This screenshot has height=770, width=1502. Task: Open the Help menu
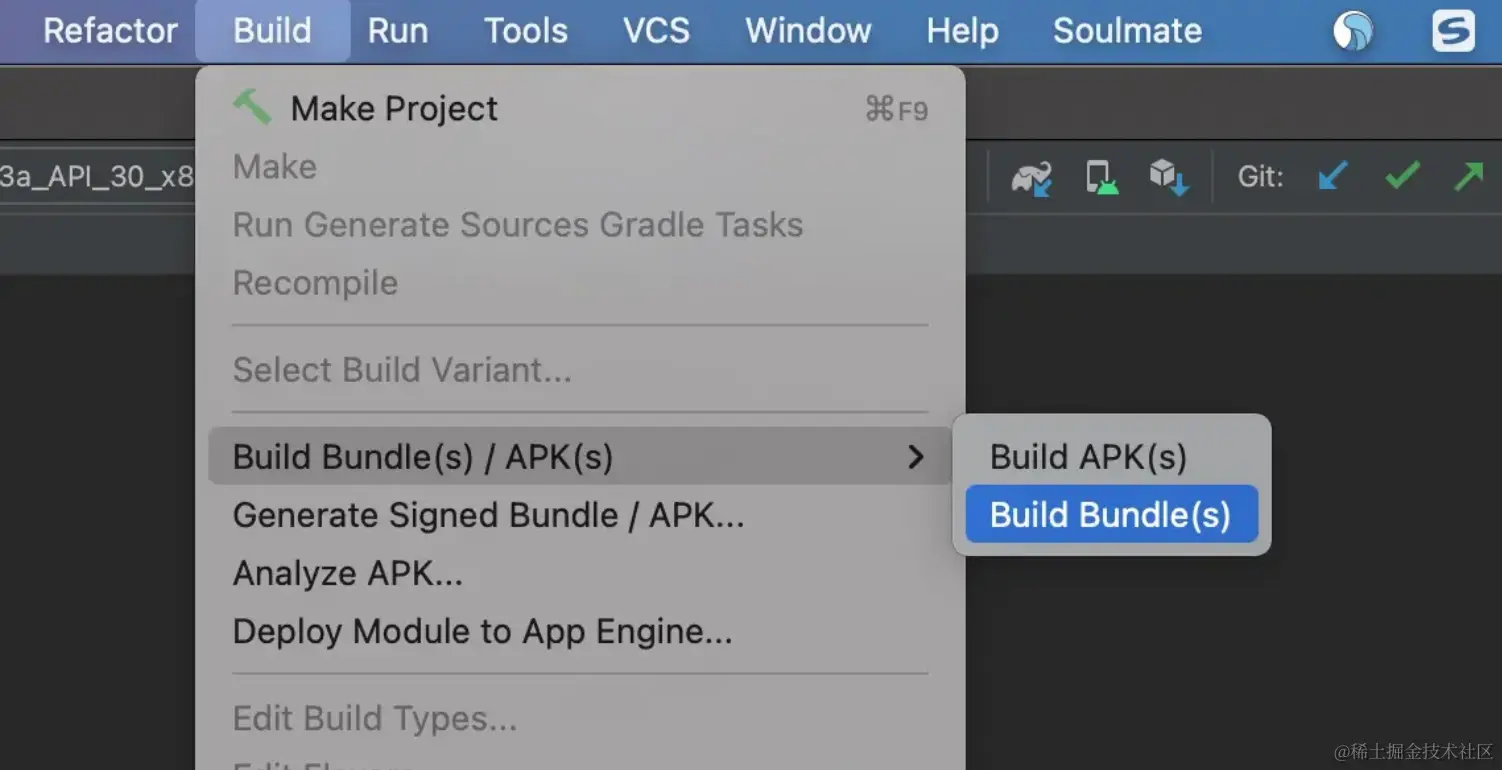point(962,30)
